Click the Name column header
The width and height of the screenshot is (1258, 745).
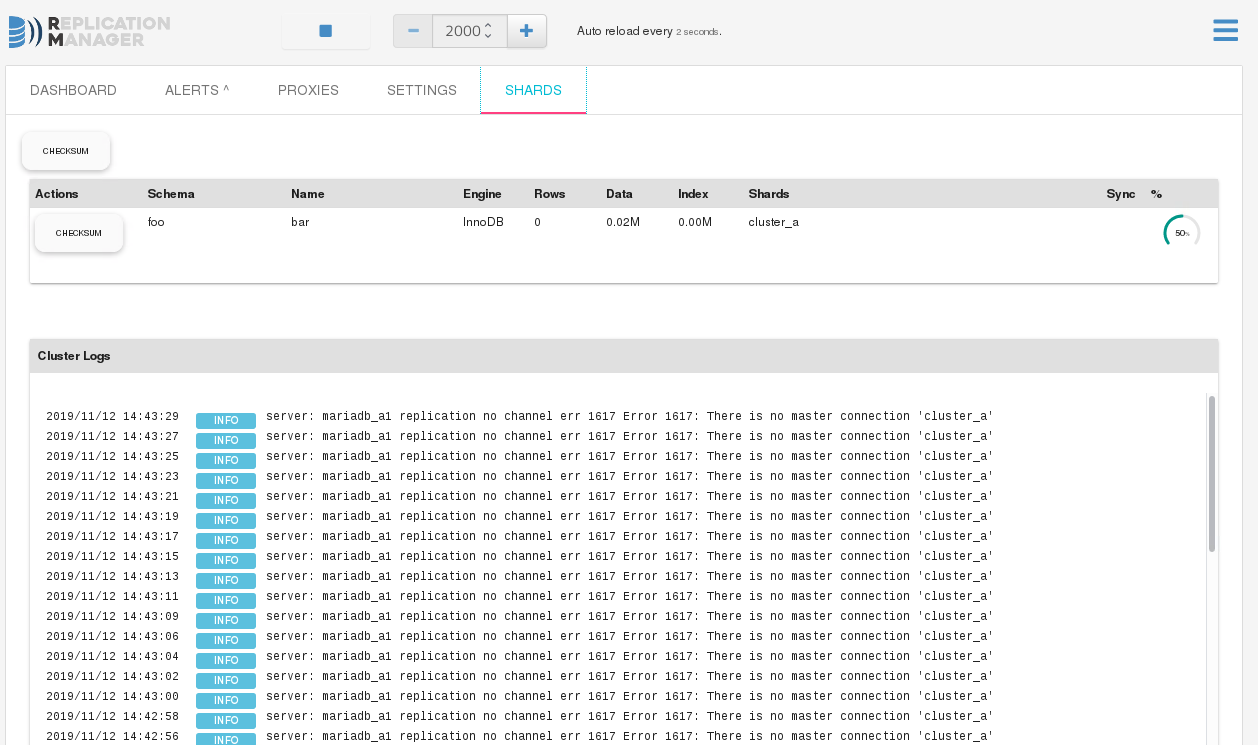pos(308,194)
